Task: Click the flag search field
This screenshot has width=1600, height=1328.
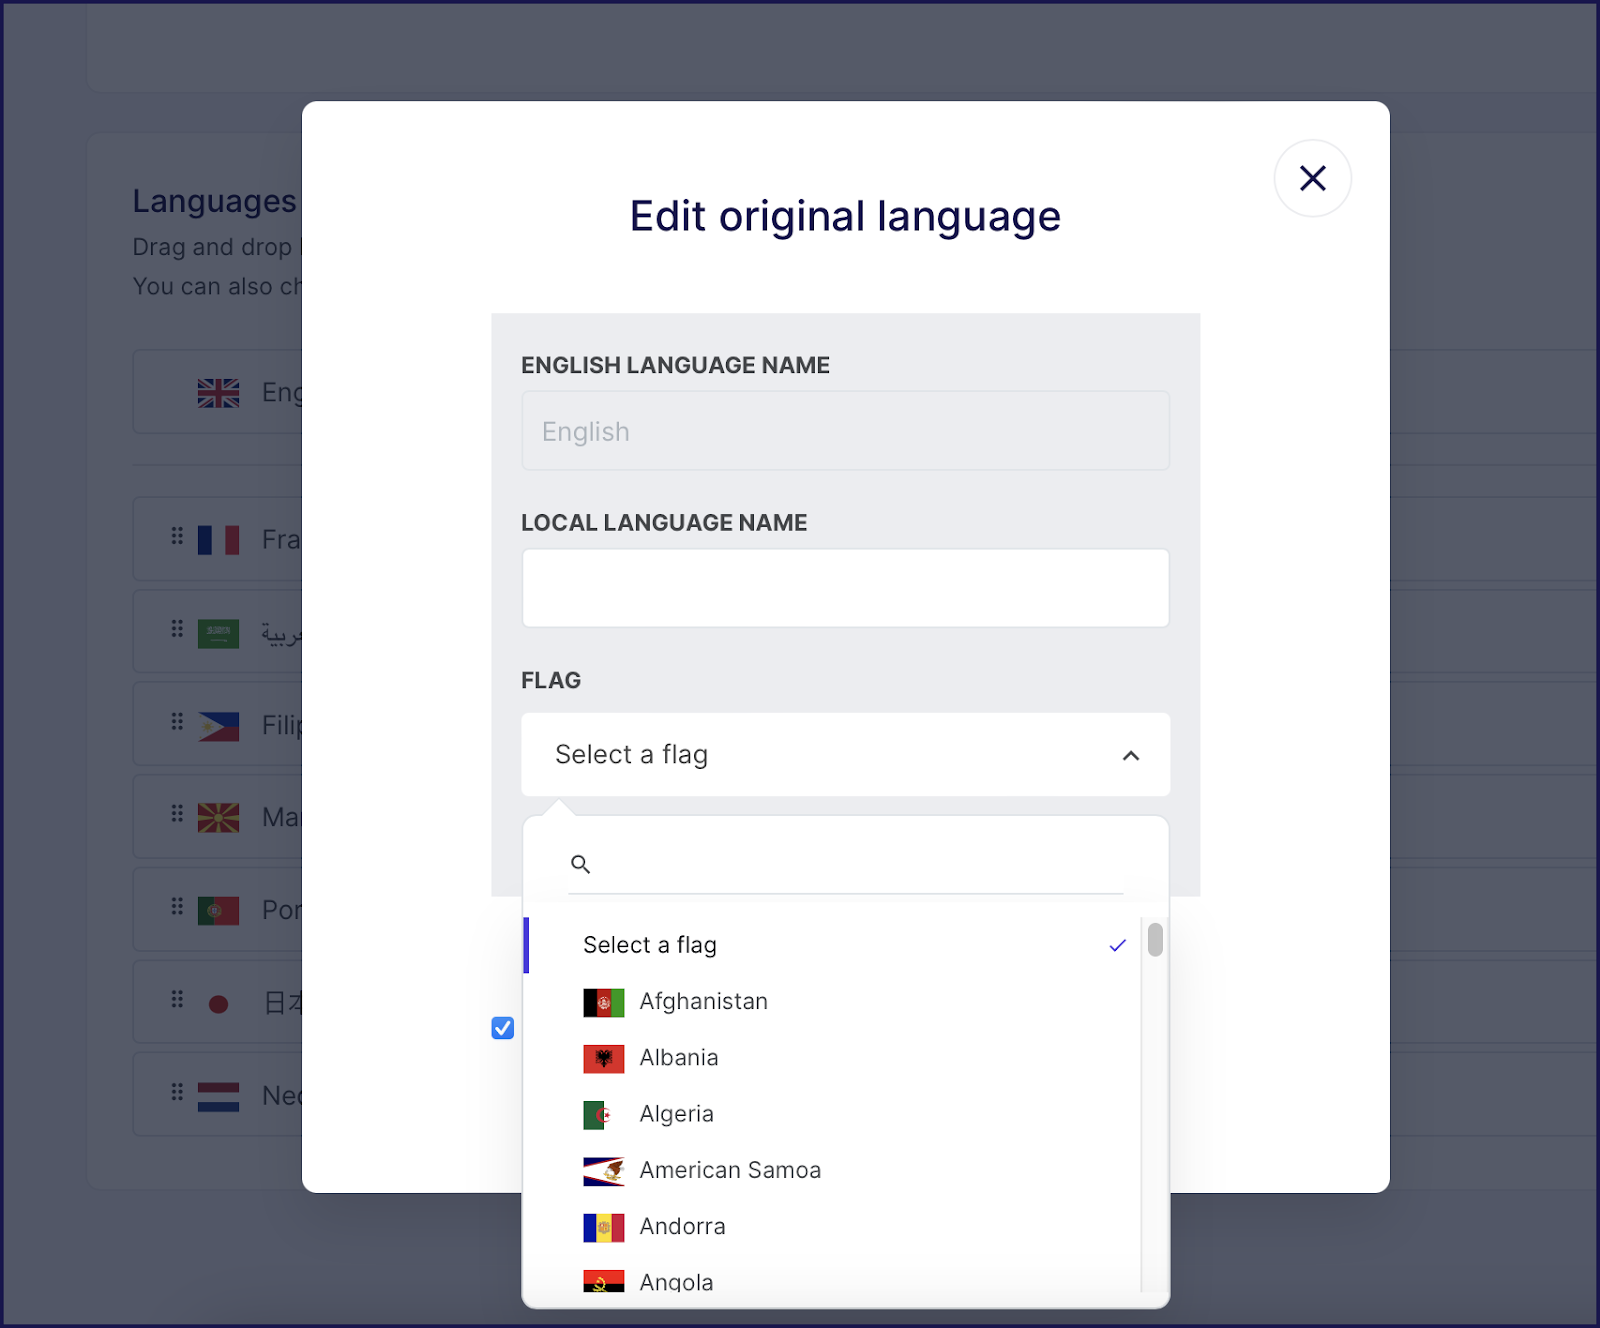Action: coord(845,865)
